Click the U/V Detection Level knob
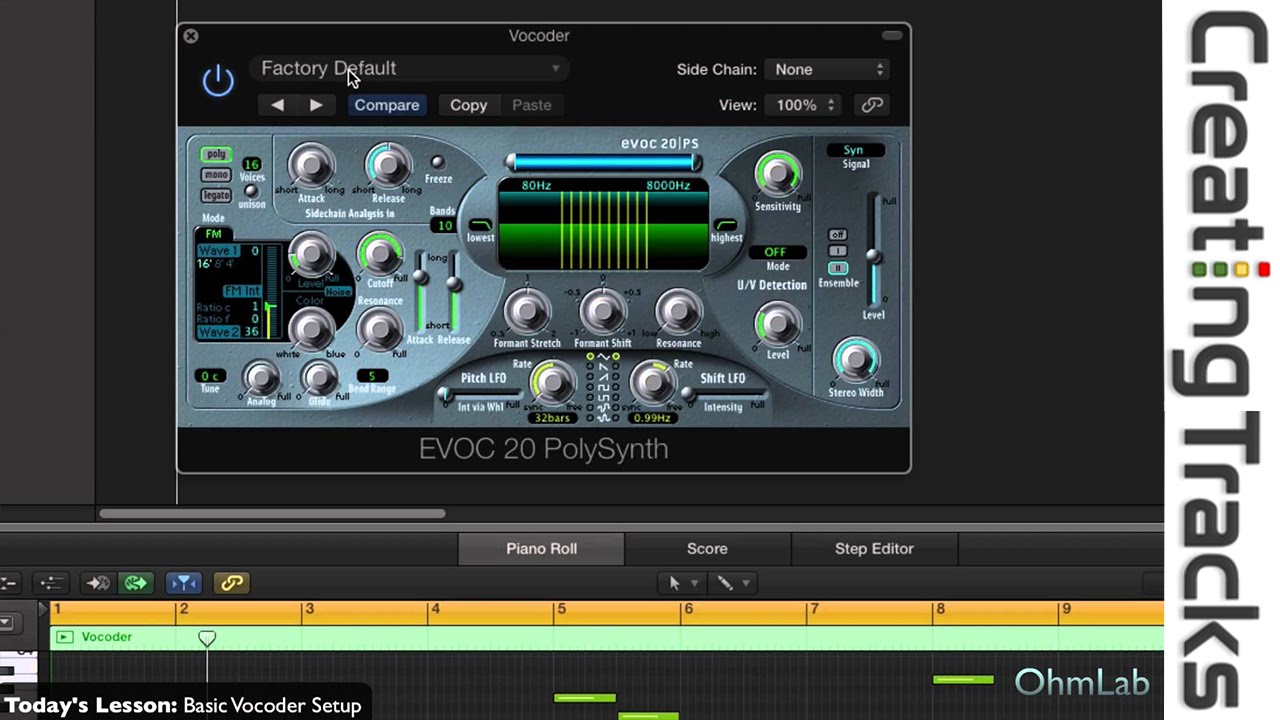 [777, 324]
